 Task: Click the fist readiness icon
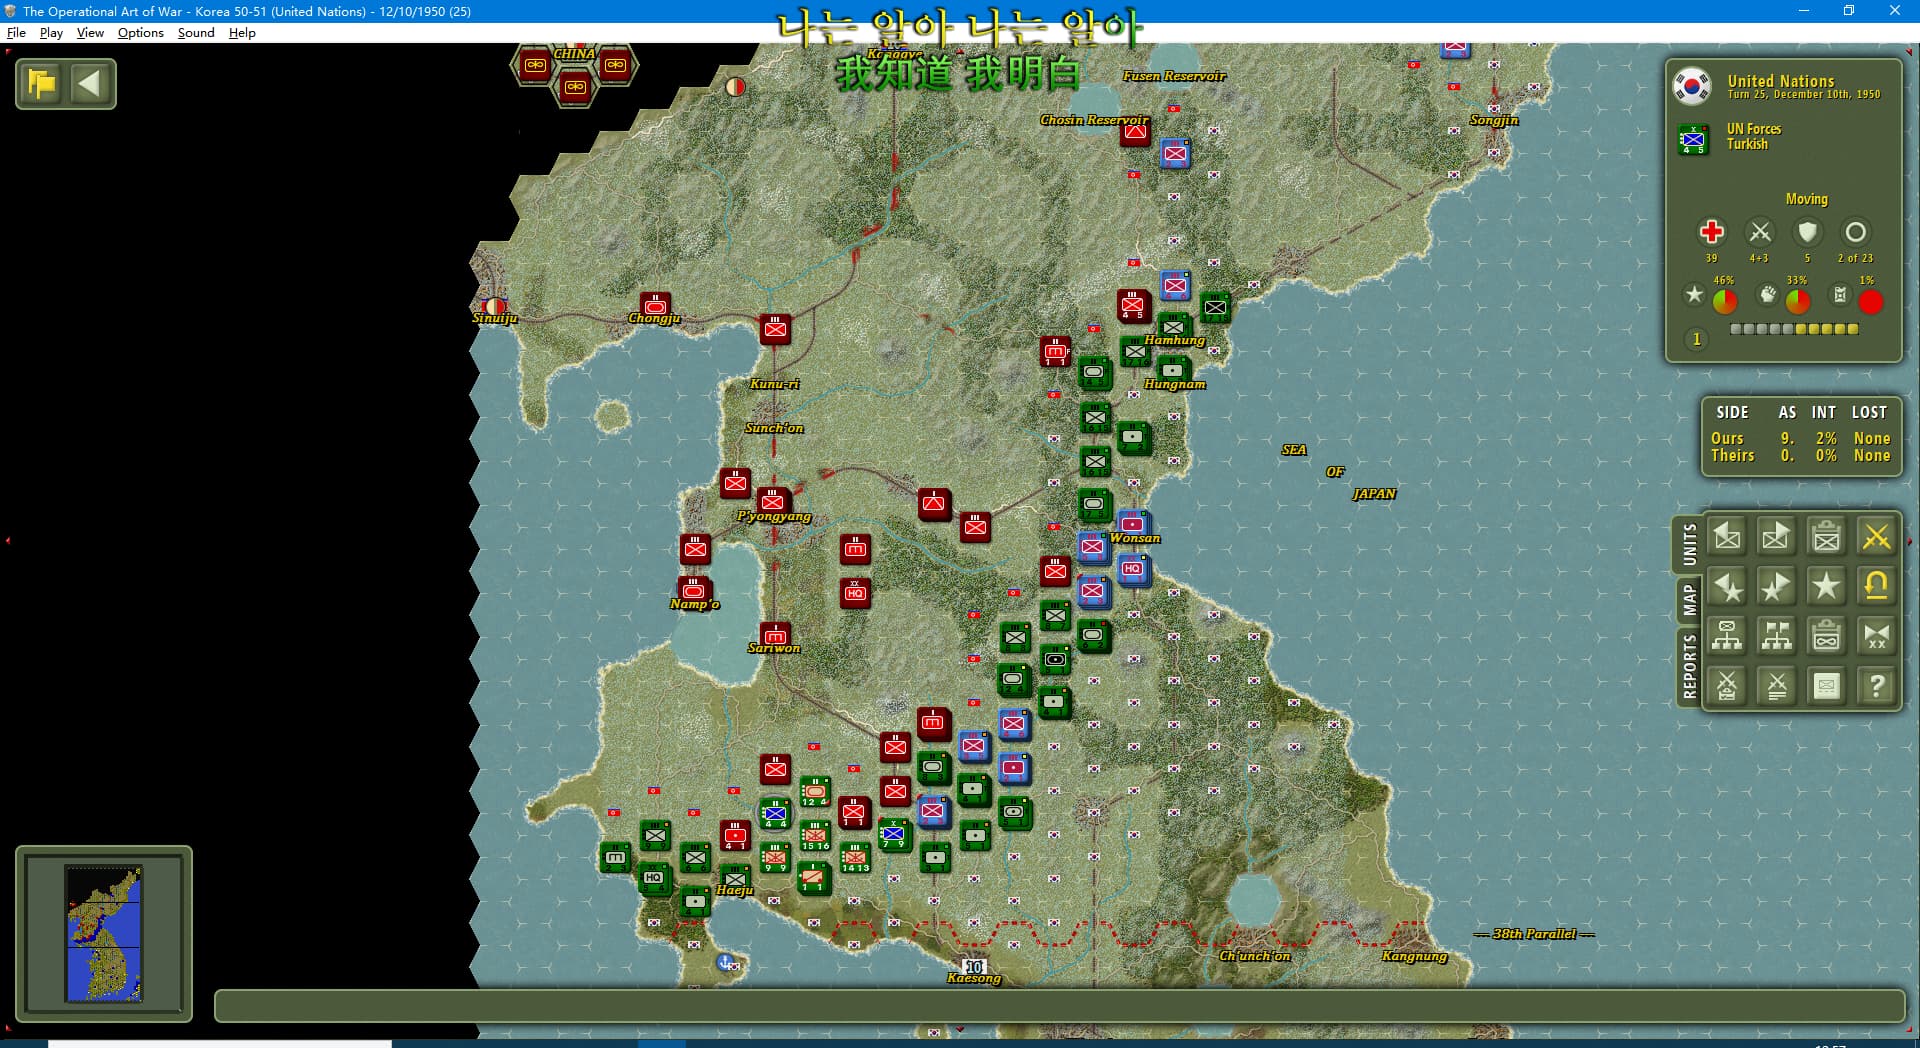pyautogui.click(x=1768, y=294)
